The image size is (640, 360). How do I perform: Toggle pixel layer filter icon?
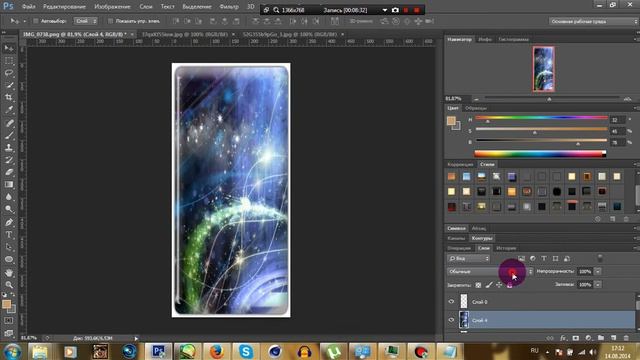521,258
